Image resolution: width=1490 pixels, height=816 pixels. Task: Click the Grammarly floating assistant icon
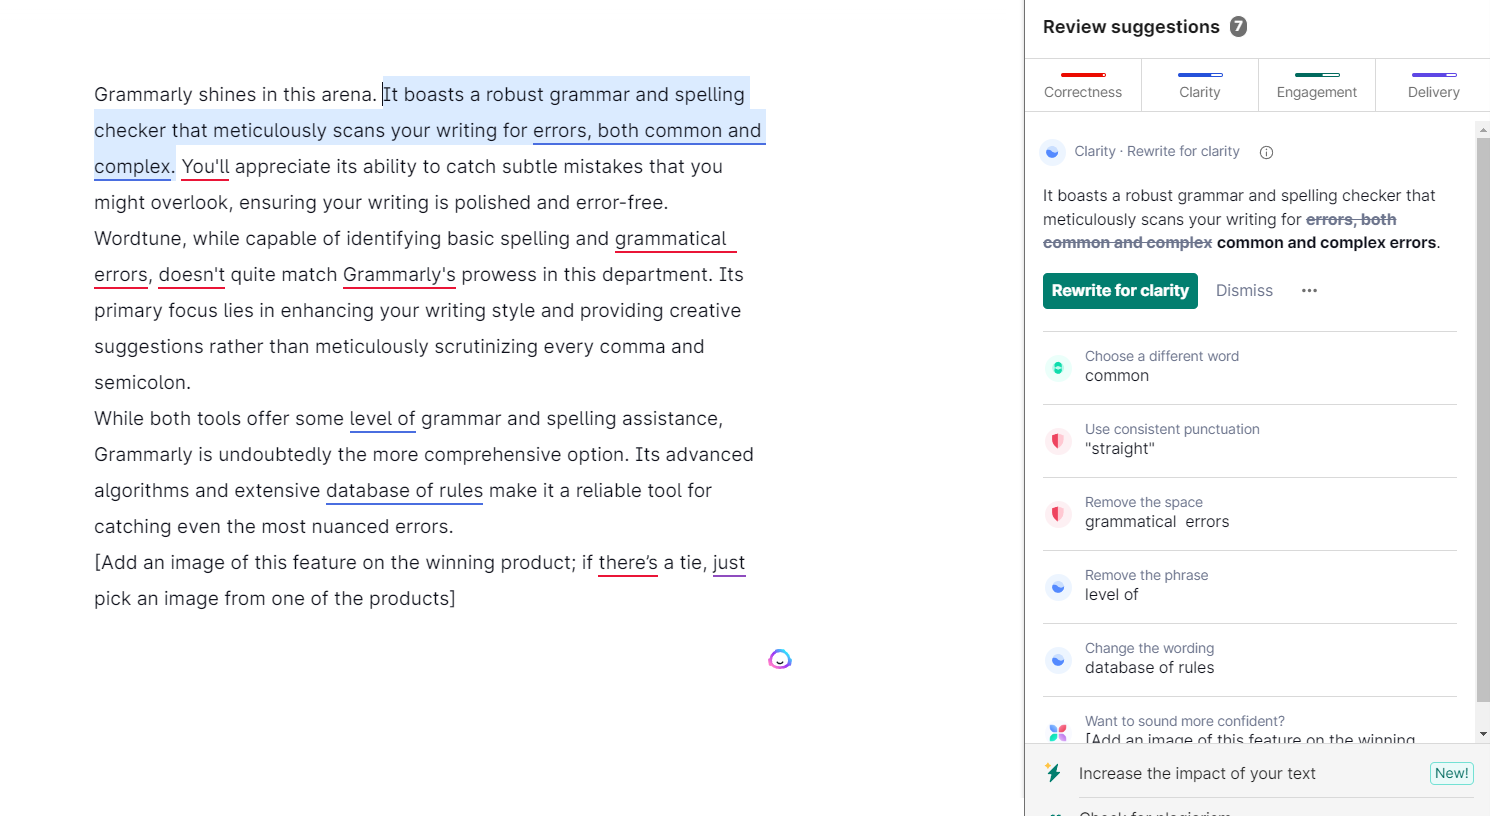coord(780,659)
